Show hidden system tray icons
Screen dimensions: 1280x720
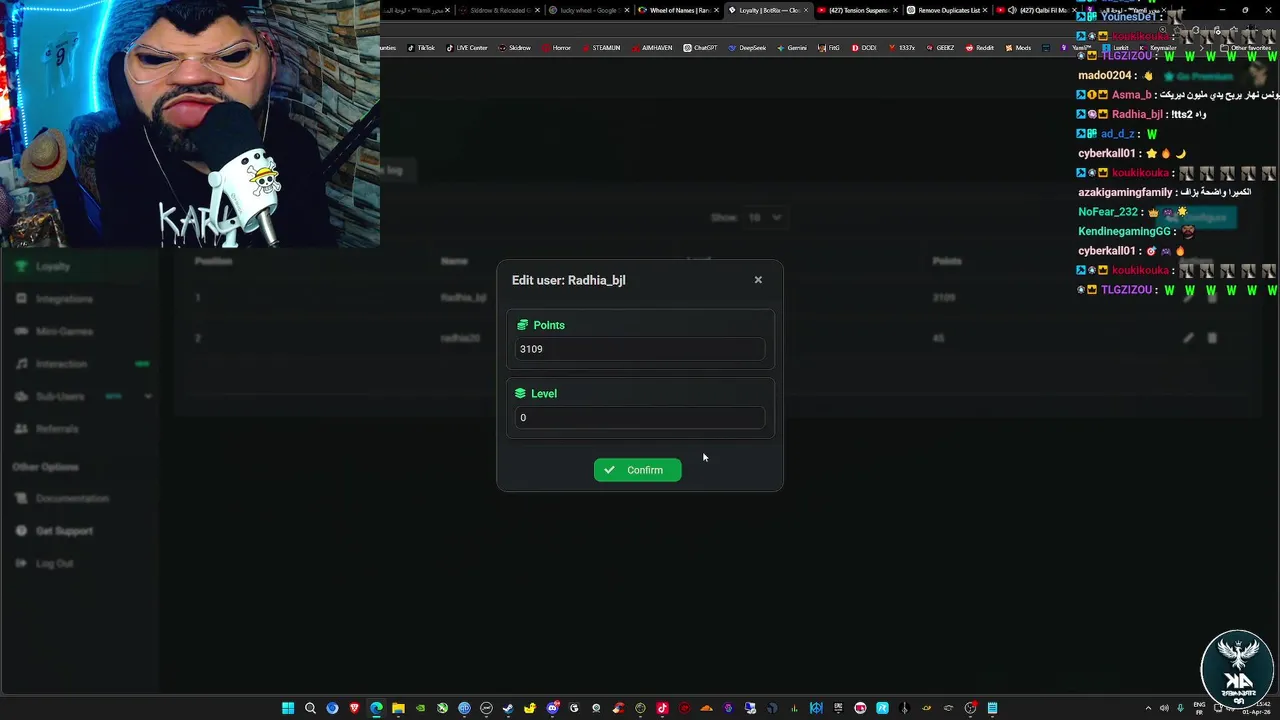(1148, 708)
